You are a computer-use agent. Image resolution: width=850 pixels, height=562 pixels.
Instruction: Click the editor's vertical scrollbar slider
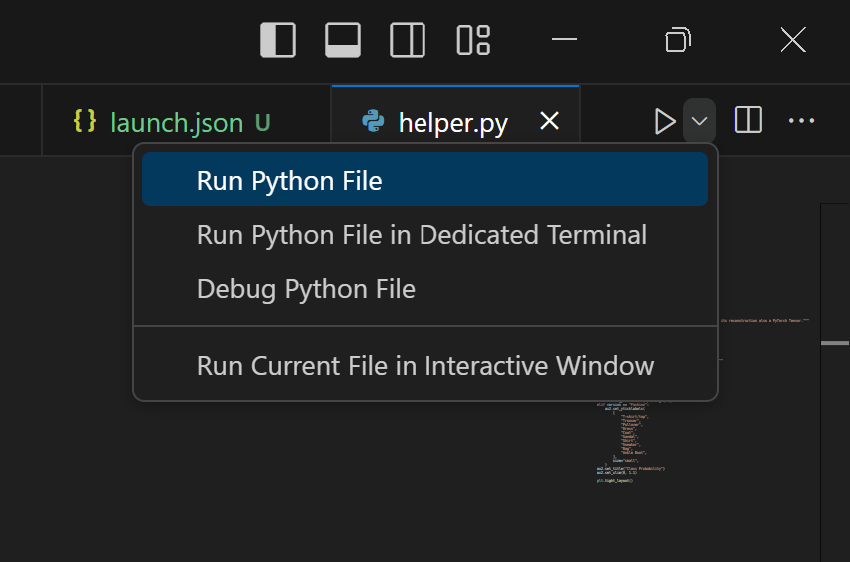tap(835, 343)
